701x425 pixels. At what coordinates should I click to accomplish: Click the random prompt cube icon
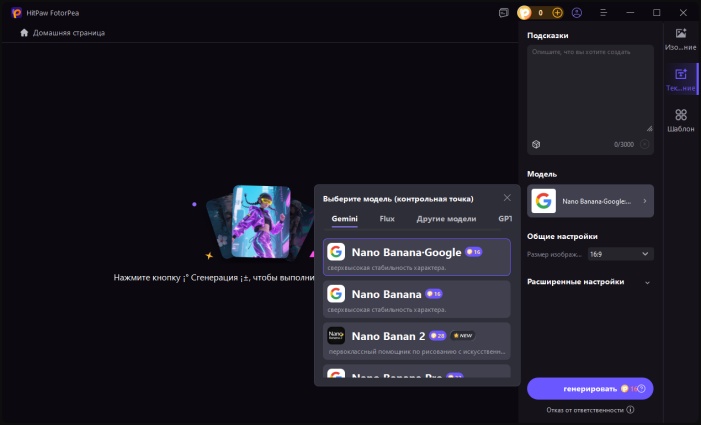coord(536,145)
